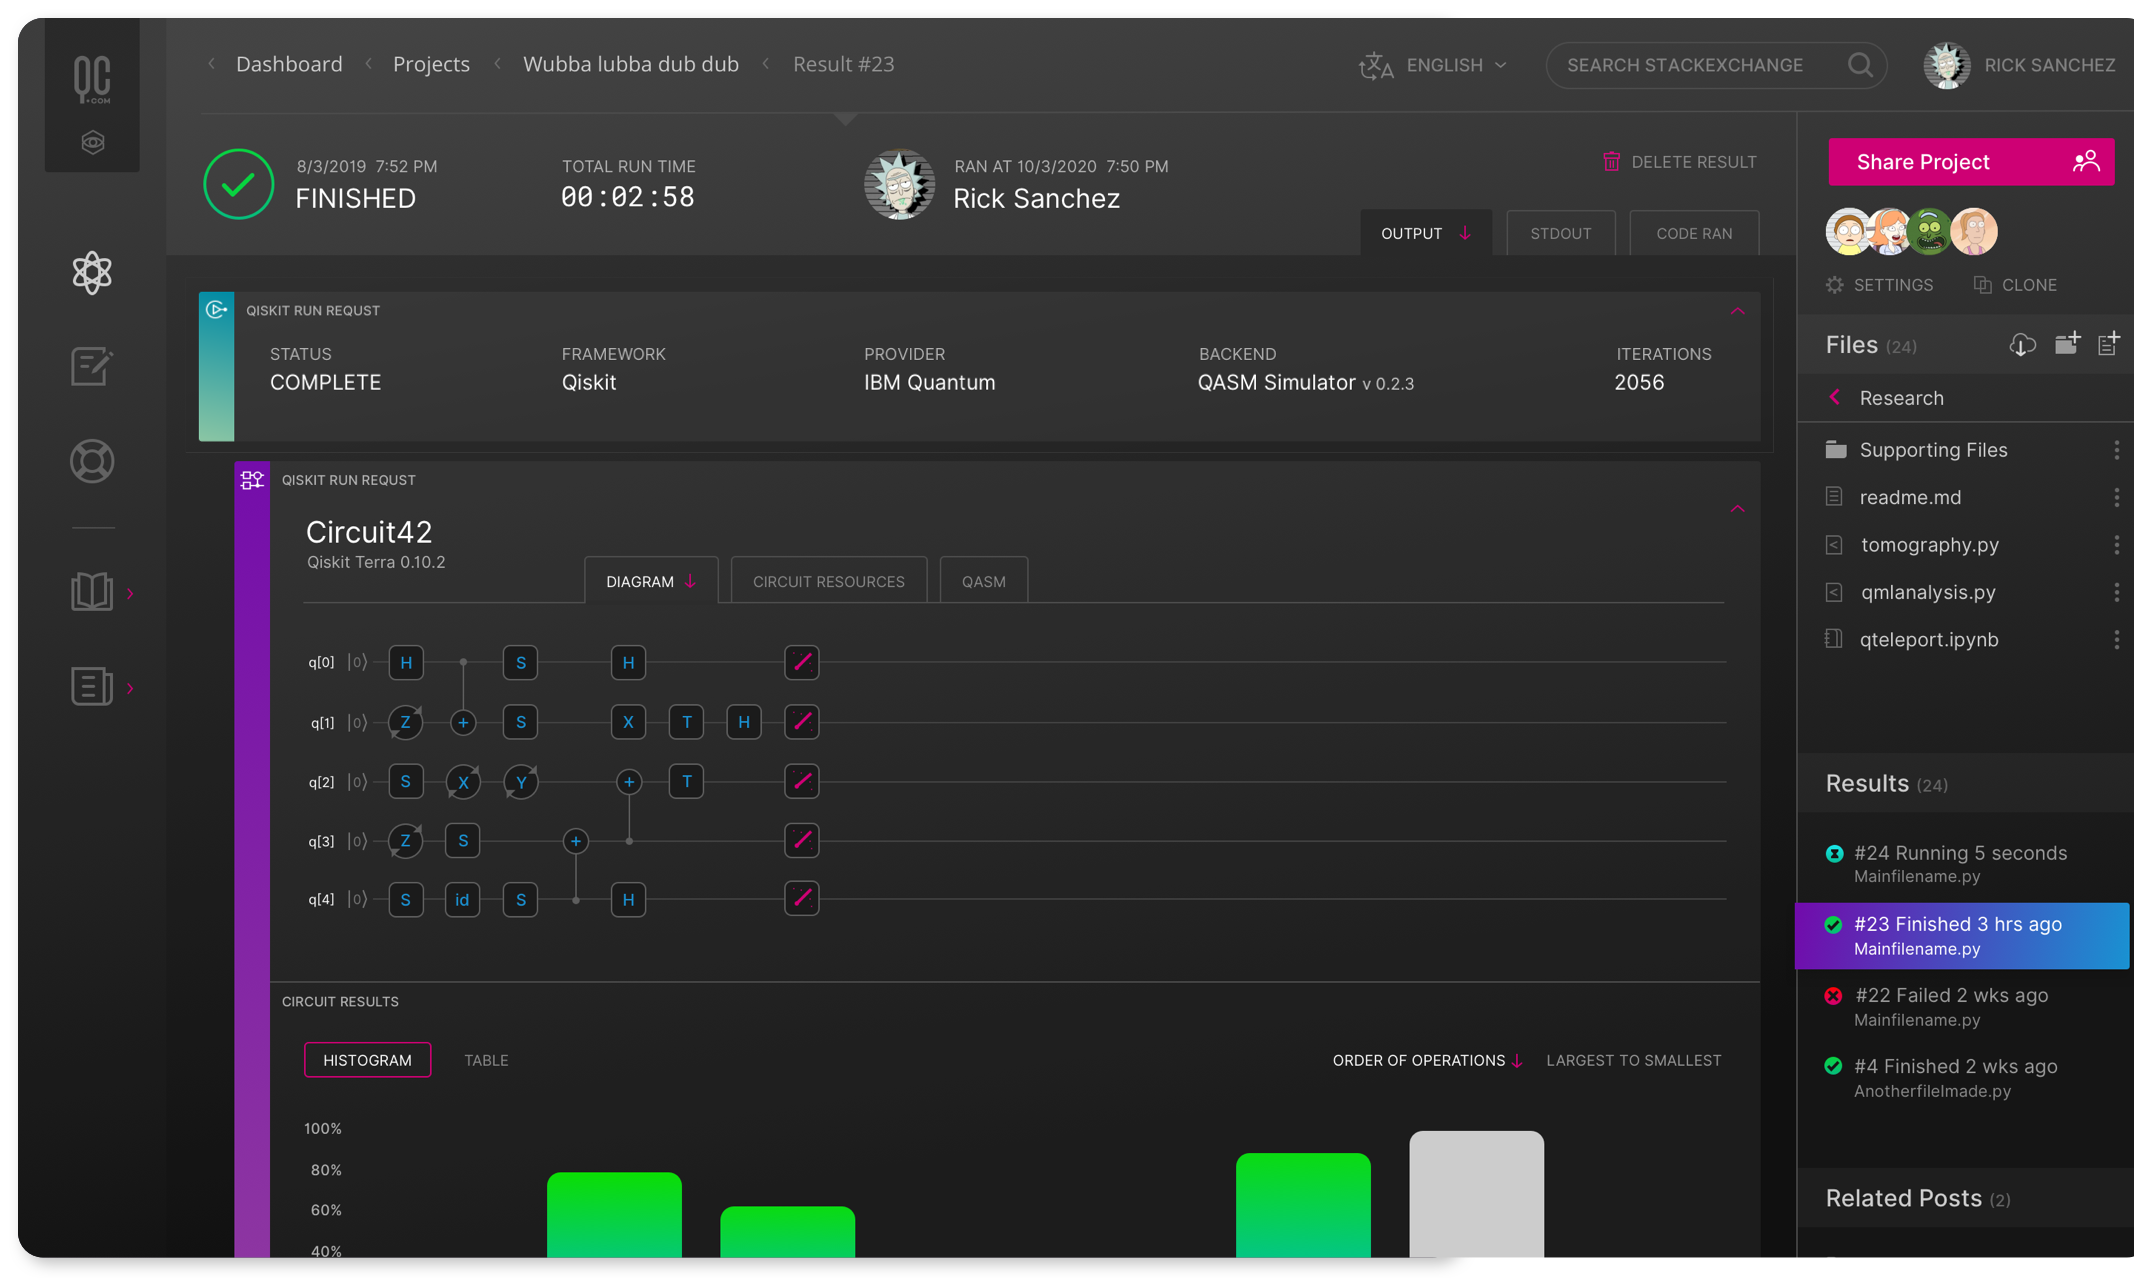Collapse the Circuit42 section chevron
2134x1288 pixels.
(1737, 509)
